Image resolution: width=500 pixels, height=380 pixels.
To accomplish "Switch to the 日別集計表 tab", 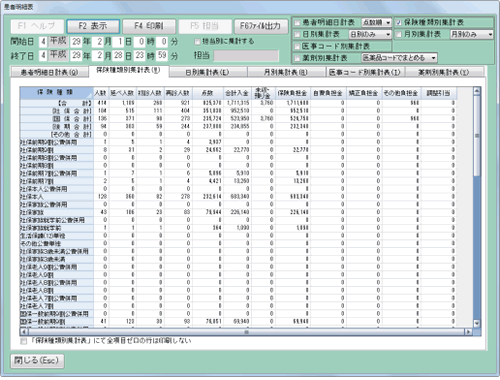I will 208,72.
